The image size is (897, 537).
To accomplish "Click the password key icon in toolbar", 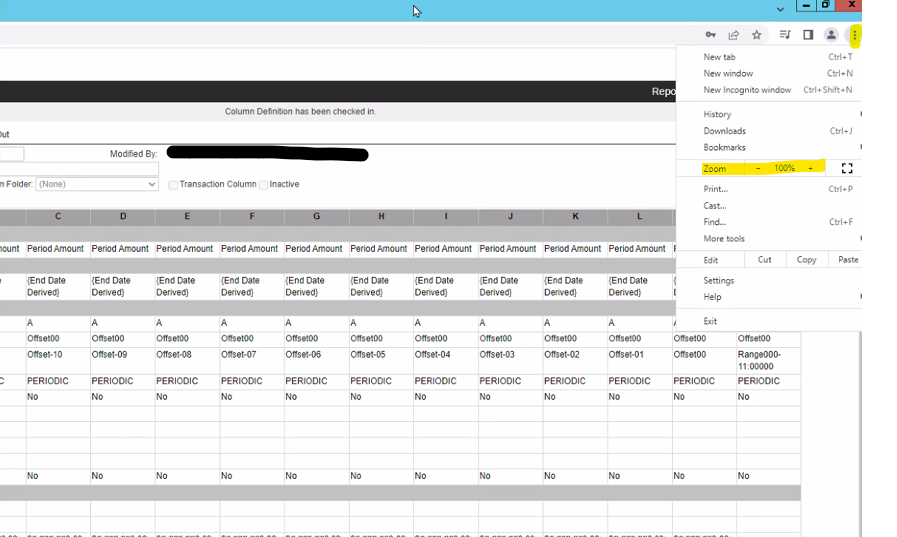I will point(710,35).
